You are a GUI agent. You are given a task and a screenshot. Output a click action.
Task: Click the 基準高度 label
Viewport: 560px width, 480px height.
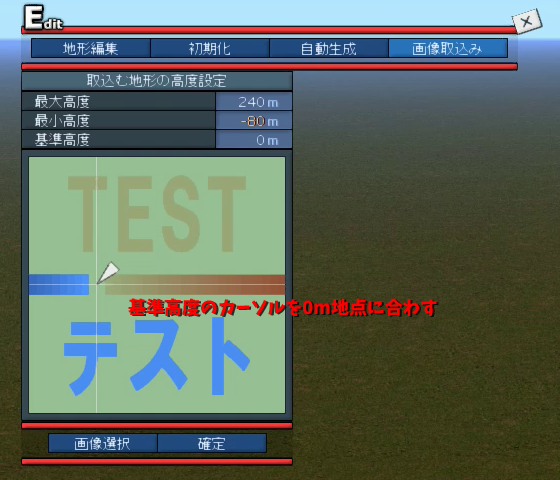(x=62, y=140)
